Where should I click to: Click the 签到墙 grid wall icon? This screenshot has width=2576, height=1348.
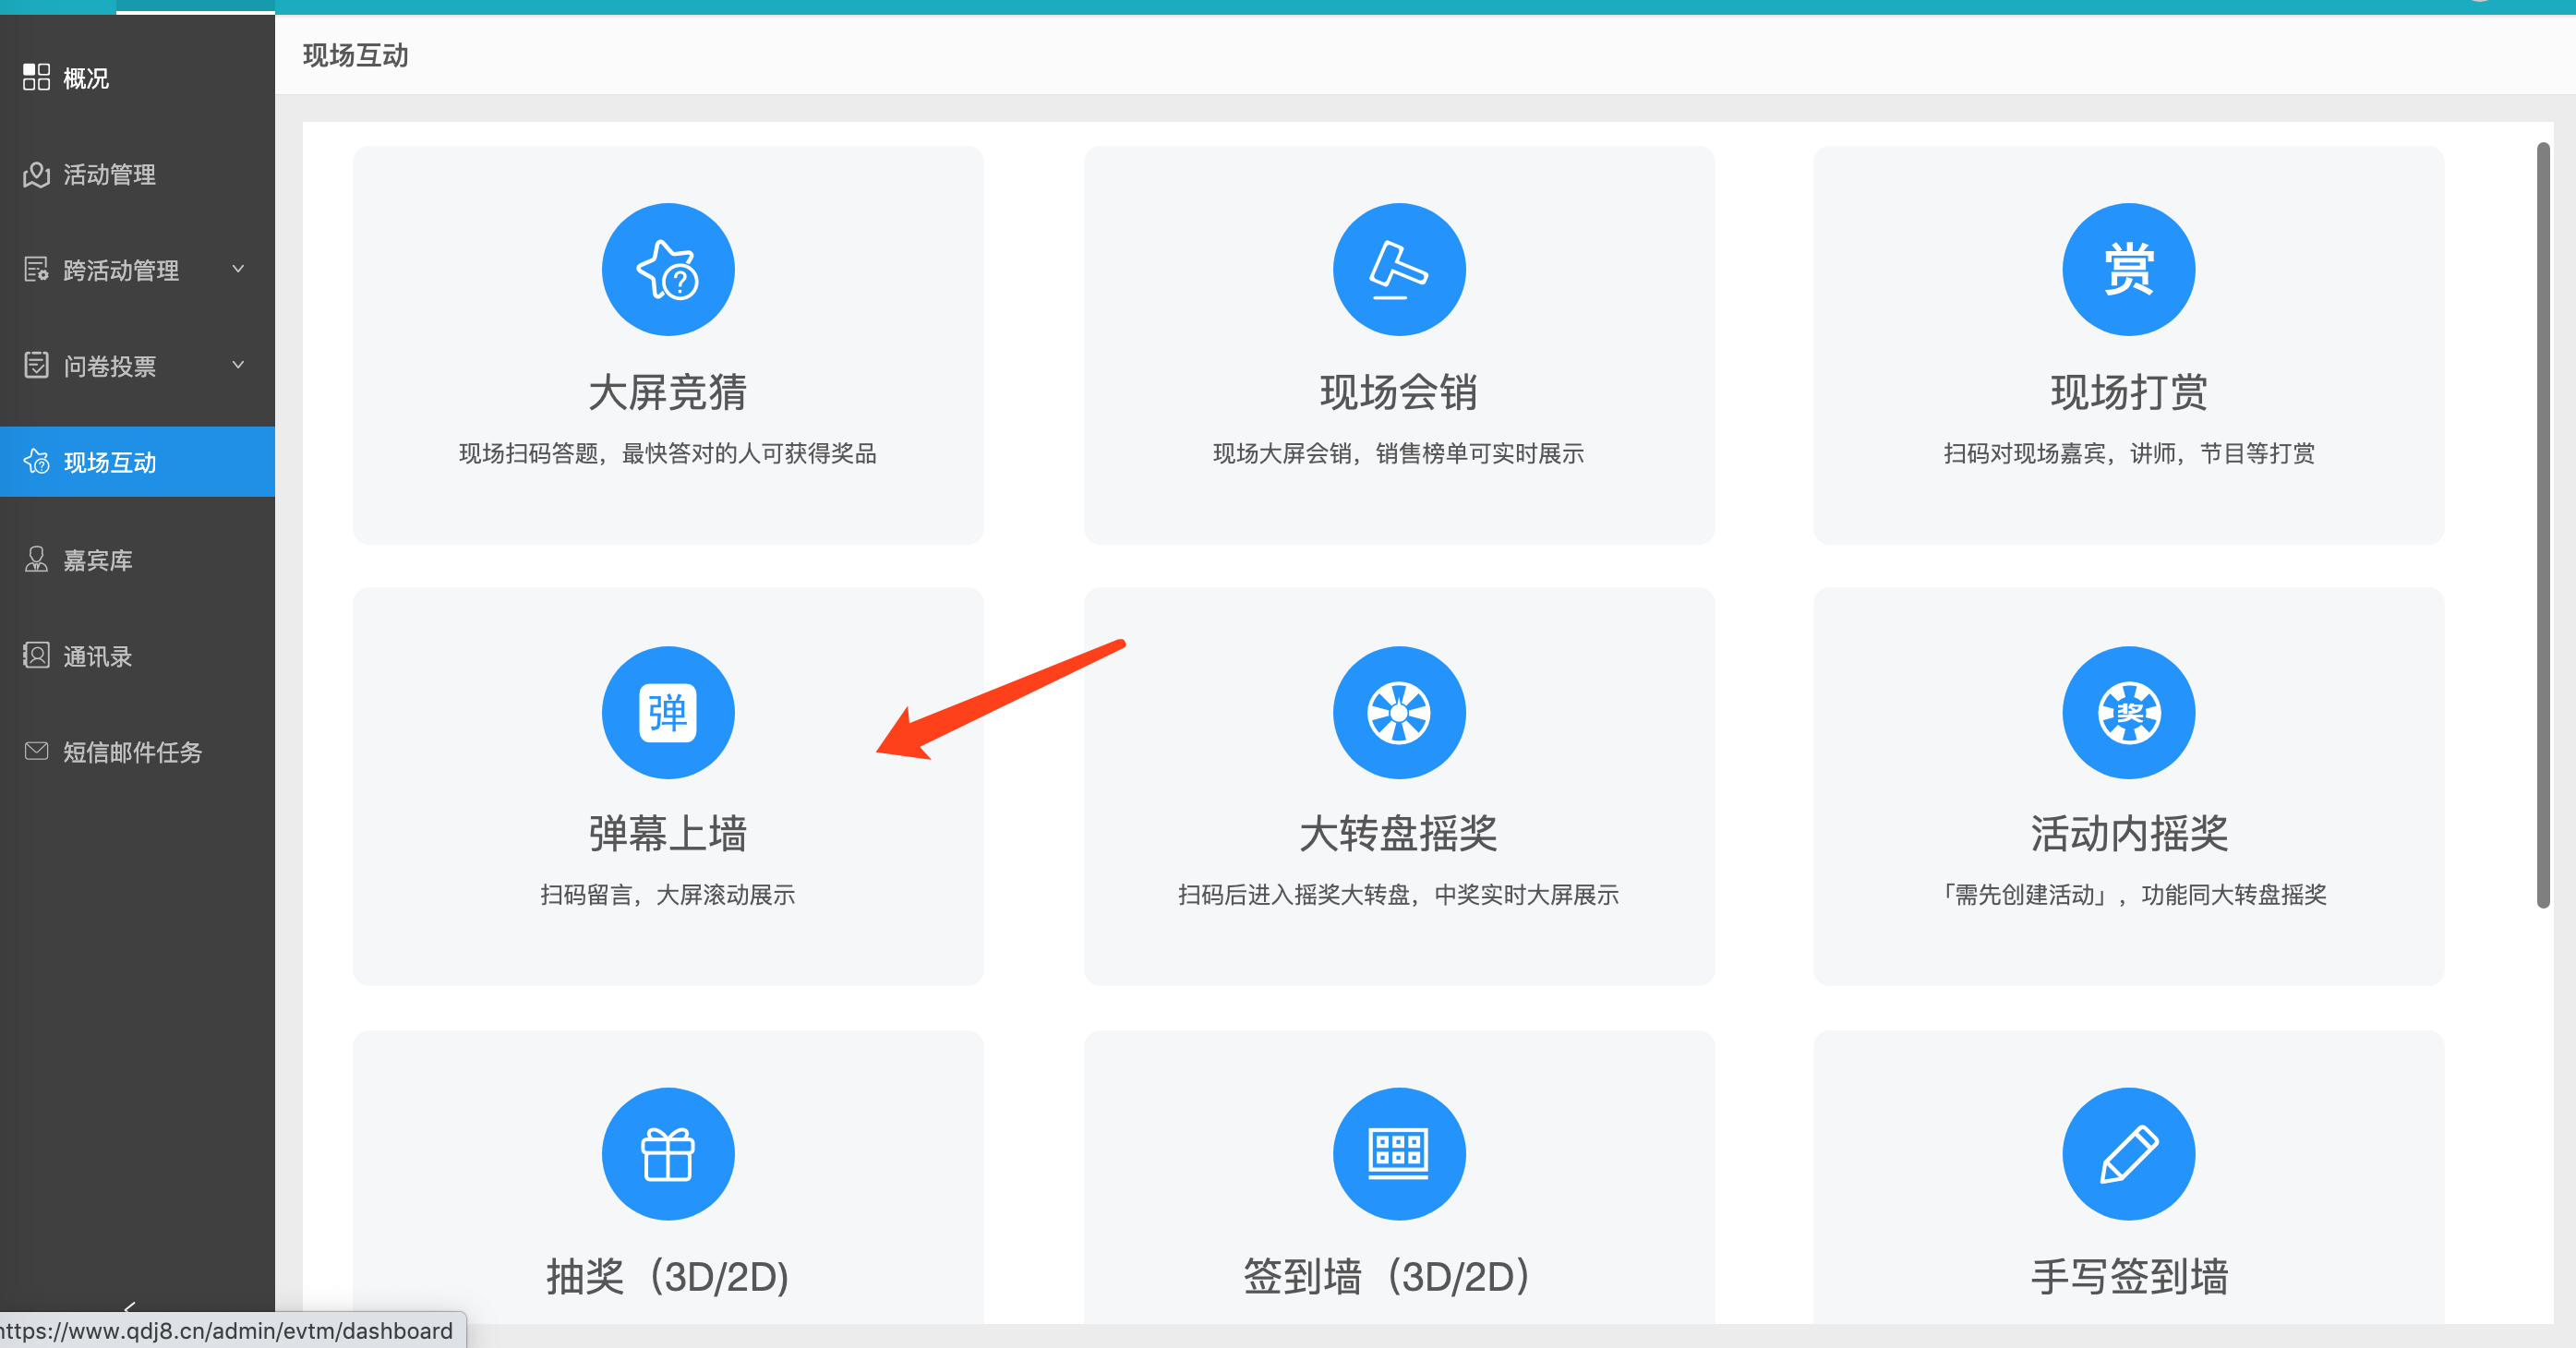coord(1399,1154)
